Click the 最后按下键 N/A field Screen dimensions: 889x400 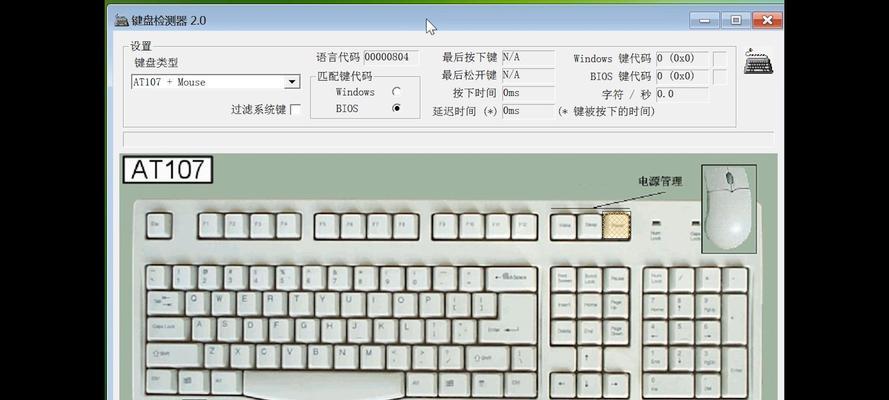point(527,58)
